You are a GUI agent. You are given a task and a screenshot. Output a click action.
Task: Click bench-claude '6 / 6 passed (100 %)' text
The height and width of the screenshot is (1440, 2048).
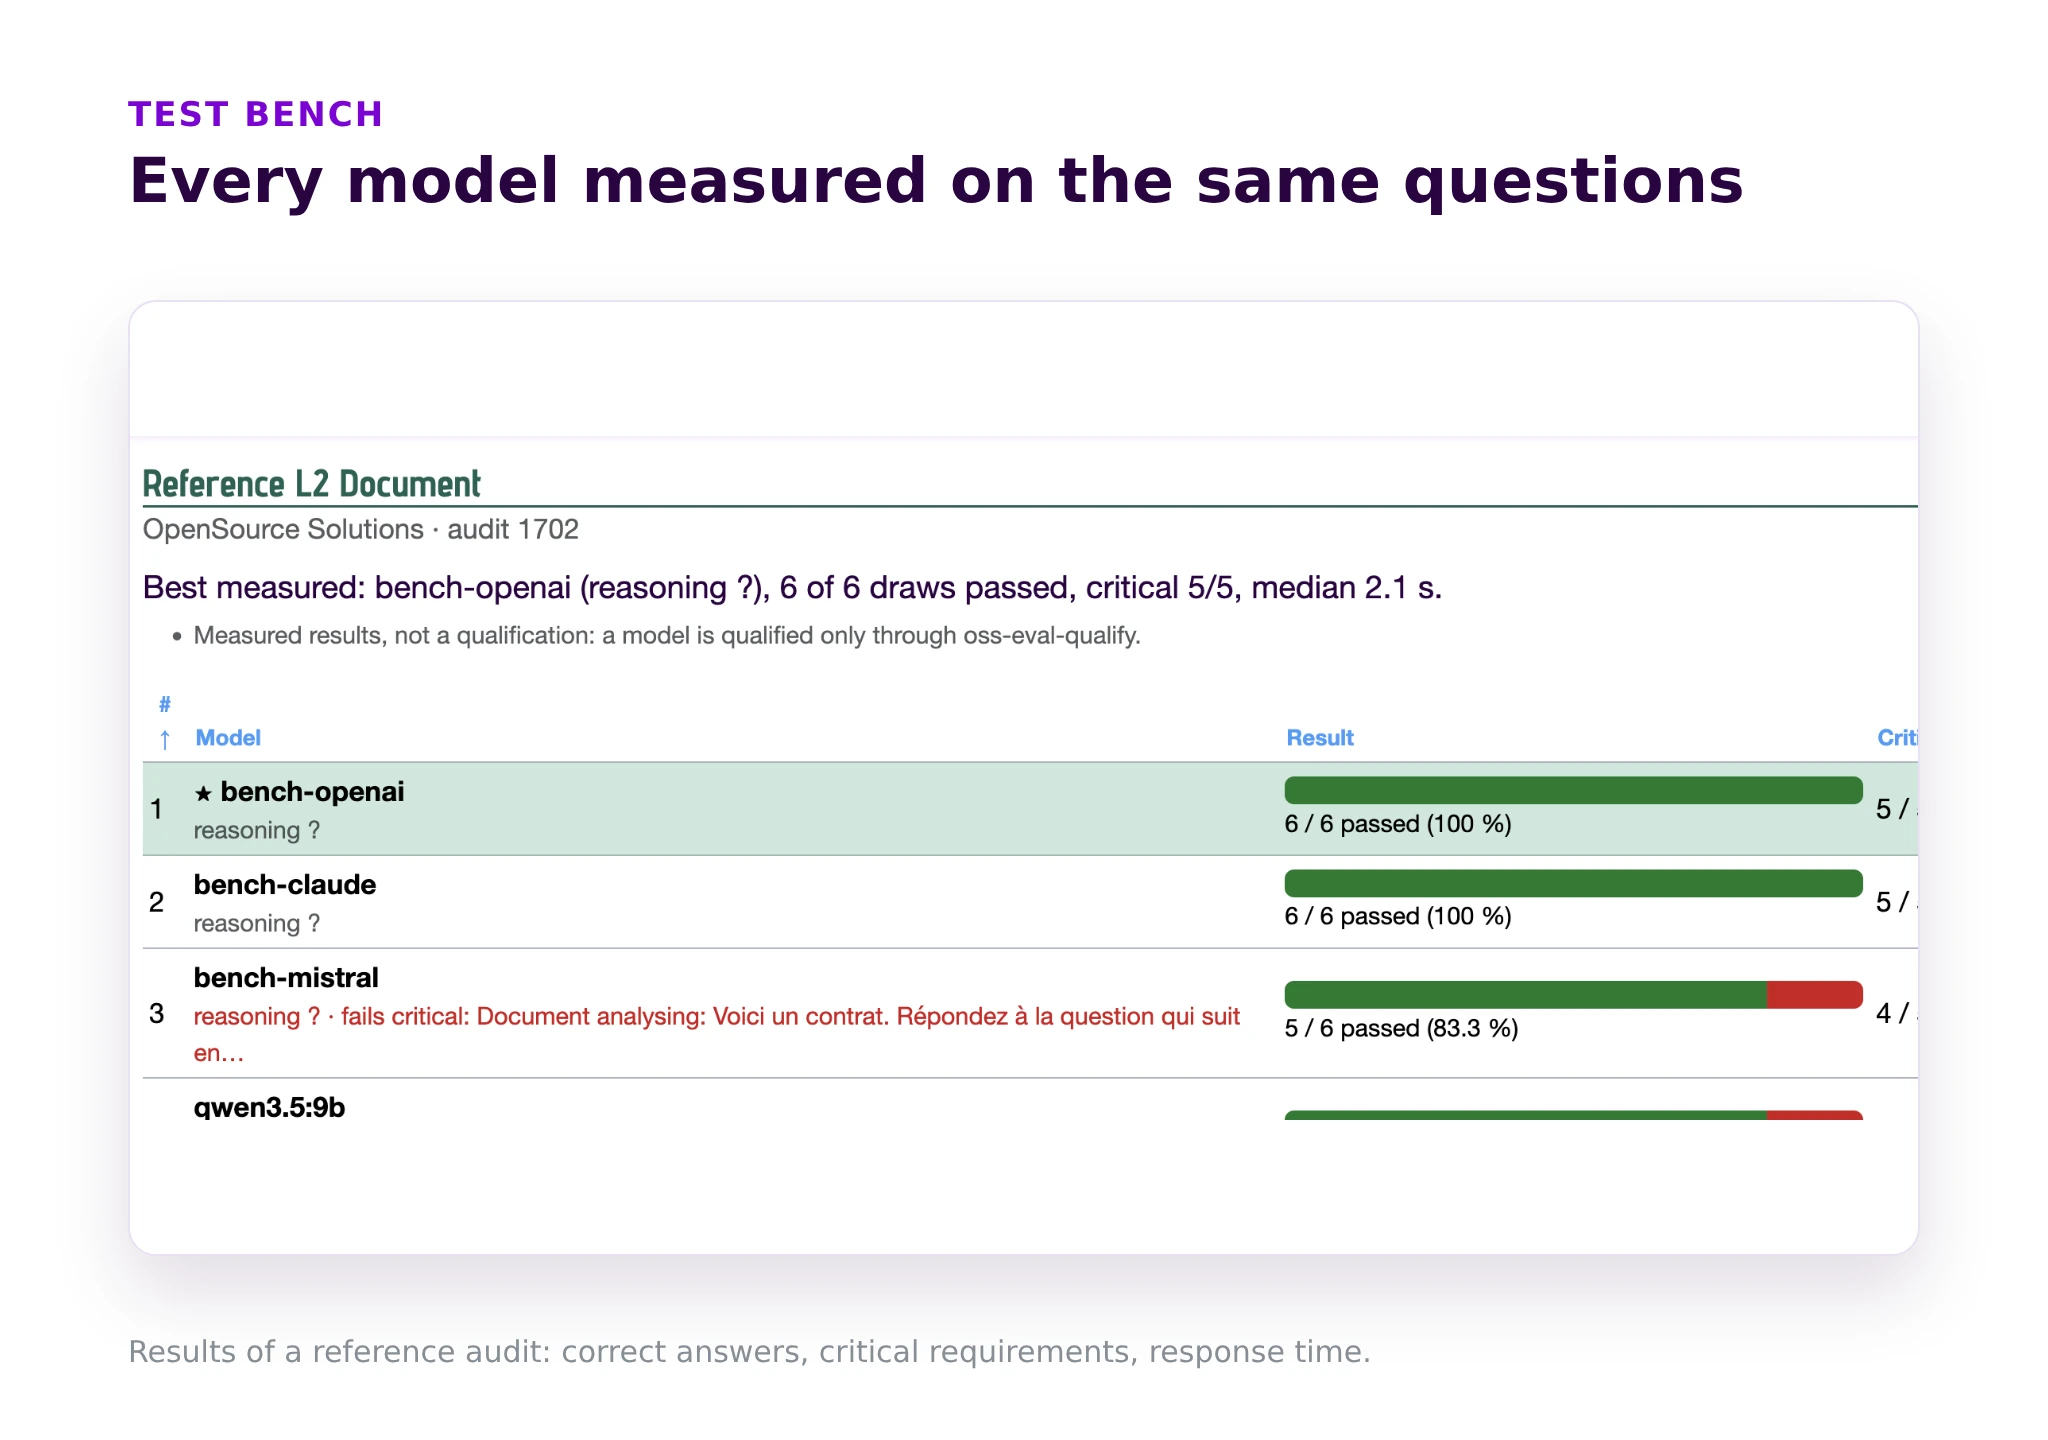point(1398,917)
